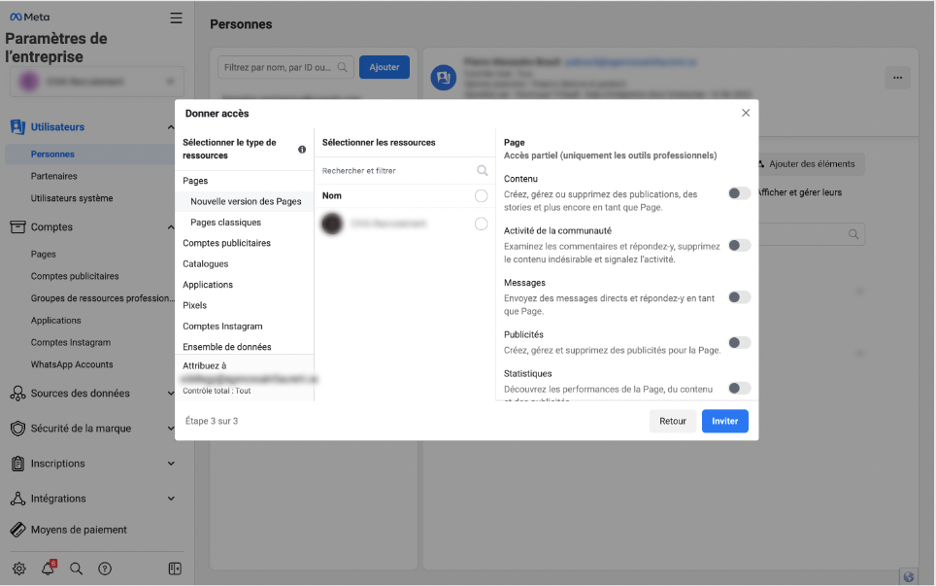Click the search icon in Rechercher et filtrer
Image resolution: width=936 pixels, height=586 pixels.
pyautogui.click(x=482, y=171)
